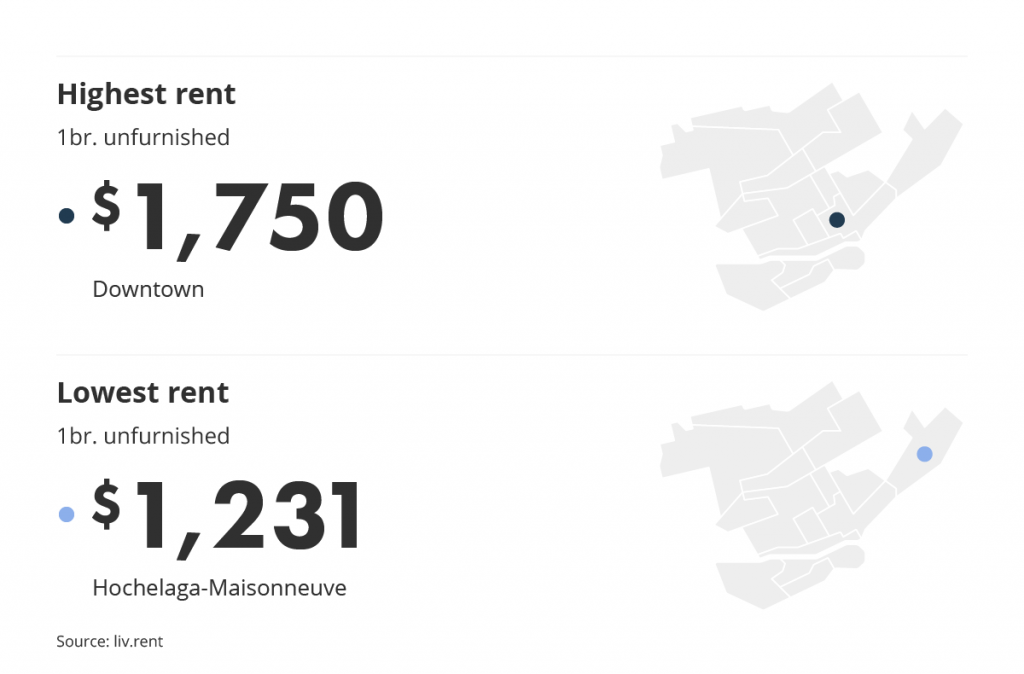This screenshot has height=674, width=1024.
Task: Click the dollar sign before 1,231
Action: [106, 504]
